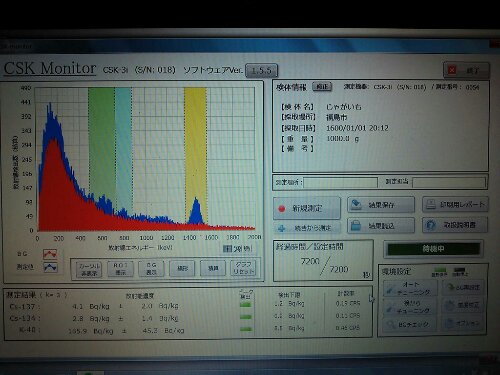Click the edit button beside sample information
Image resolution: width=500 pixels, height=375 pixels.
[322, 87]
